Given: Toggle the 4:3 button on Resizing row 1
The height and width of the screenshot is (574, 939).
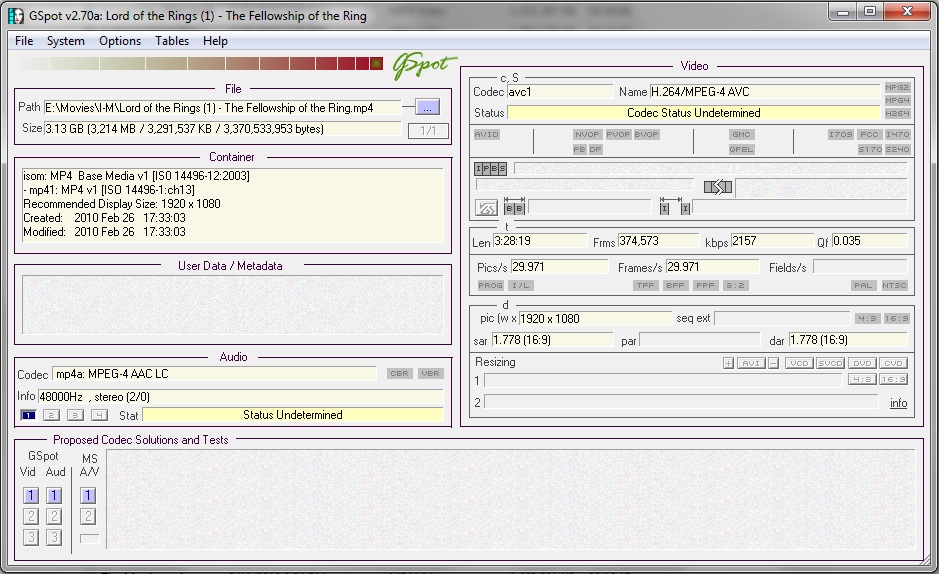Looking at the screenshot, I should pos(862,379).
